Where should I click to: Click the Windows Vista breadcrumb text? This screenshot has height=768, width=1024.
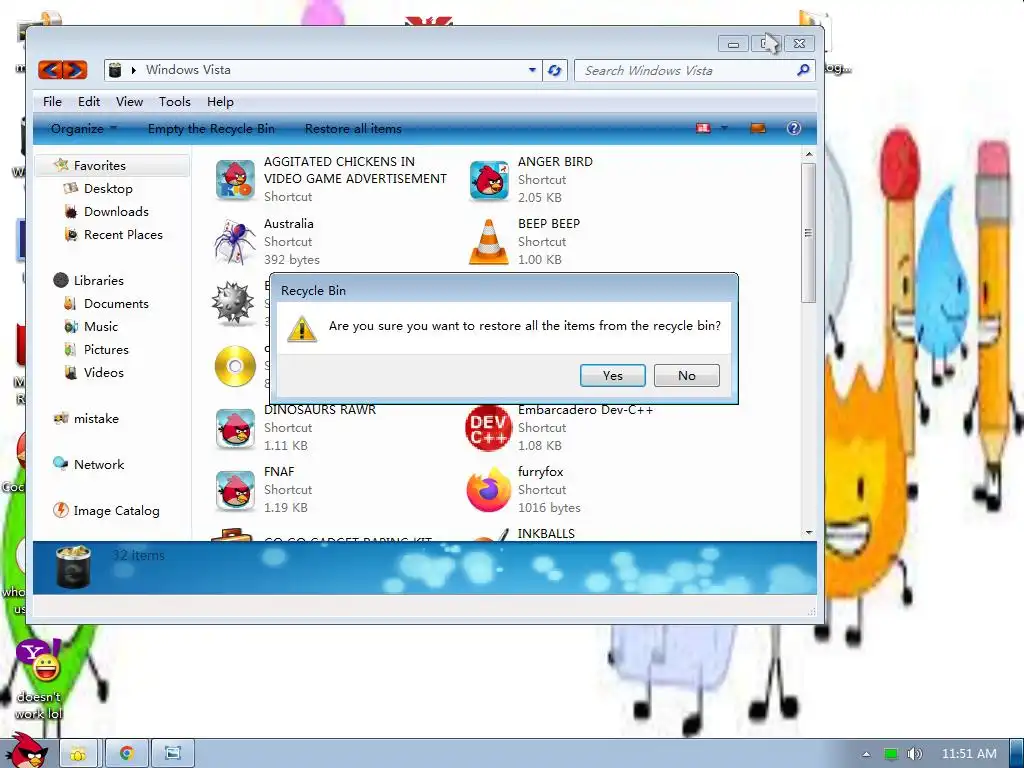point(188,70)
